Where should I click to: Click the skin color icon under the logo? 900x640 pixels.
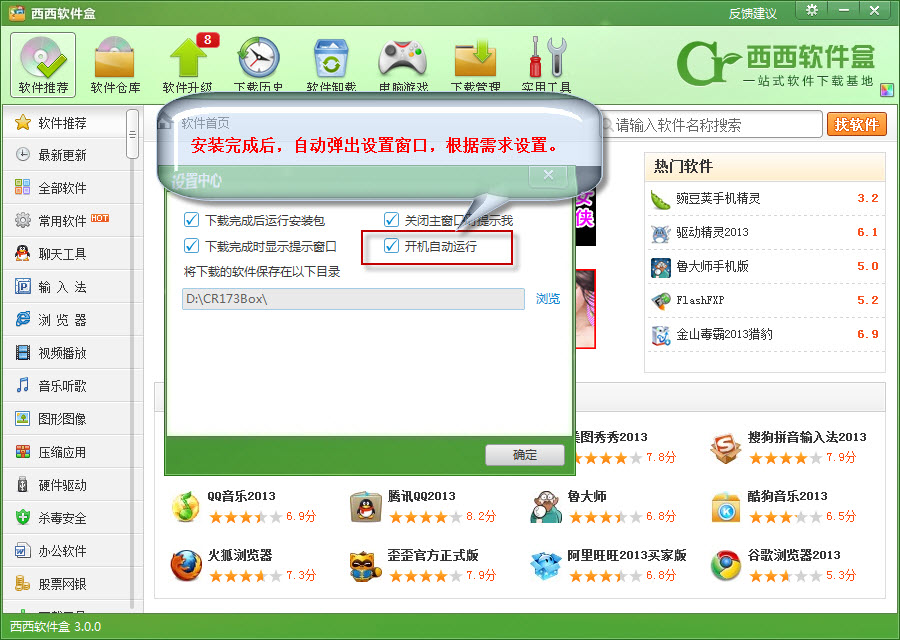click(887, 90)
